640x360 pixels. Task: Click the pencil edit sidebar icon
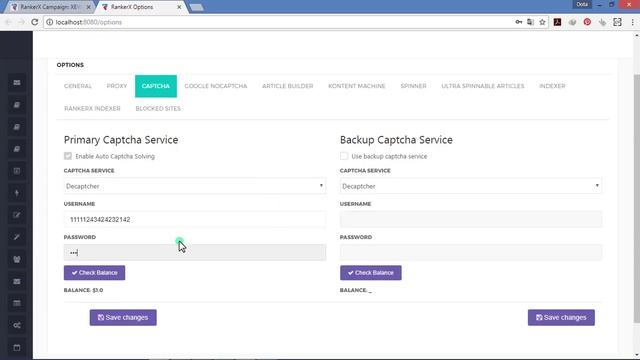click(x=17, y=215)
